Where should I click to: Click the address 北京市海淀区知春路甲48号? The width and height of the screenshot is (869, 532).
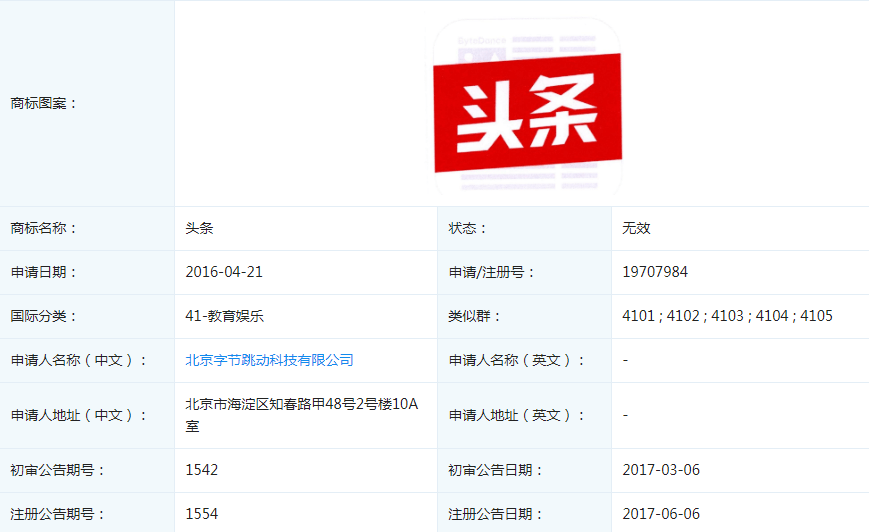click(x=301, y=415)
